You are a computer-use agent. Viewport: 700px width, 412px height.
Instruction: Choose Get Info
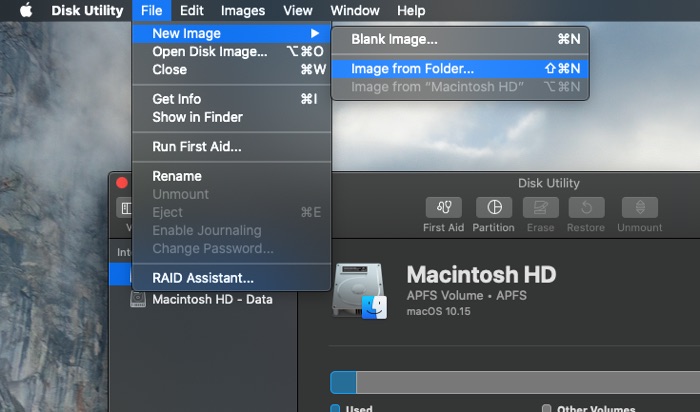pyautogui.click(x=231, y=99)
